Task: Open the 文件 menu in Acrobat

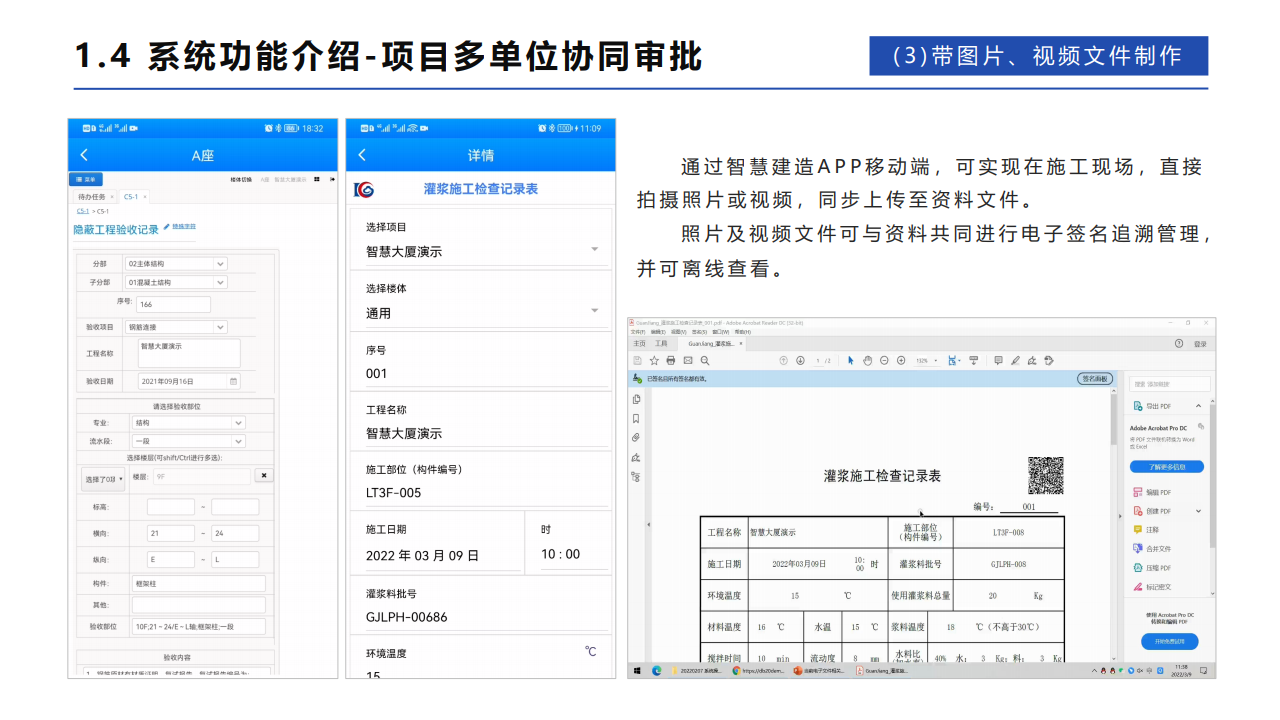Action: pyautogui.click(x=638, y=331)
